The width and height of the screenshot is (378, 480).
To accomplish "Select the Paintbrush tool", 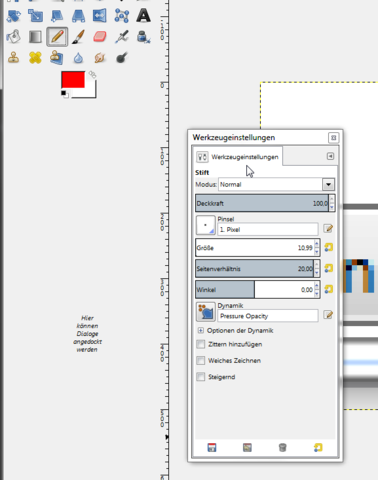I will point(78,37).
